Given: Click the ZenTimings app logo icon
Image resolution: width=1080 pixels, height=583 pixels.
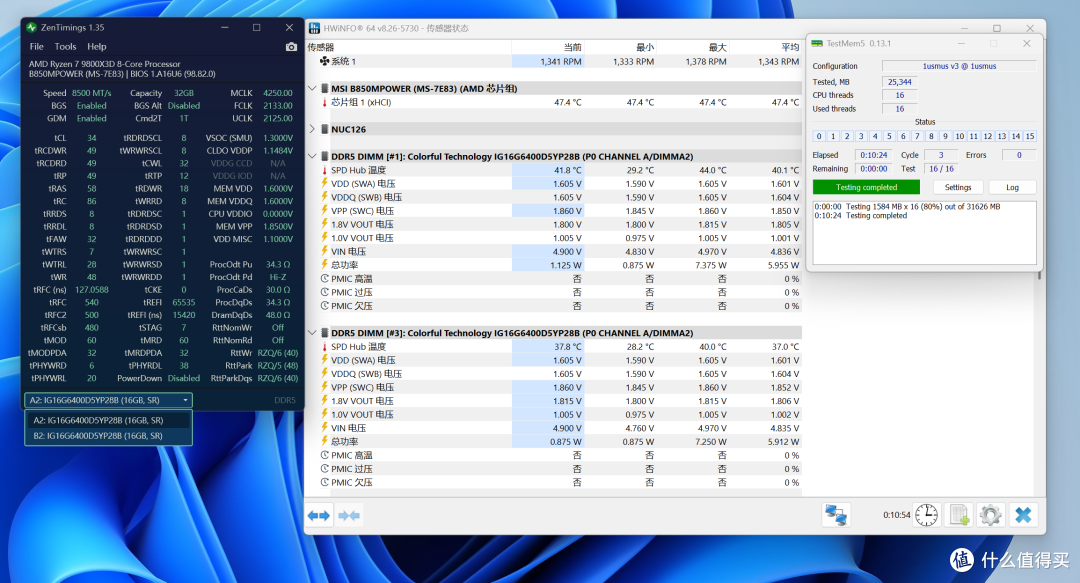Looking at the screenshot, I should [31, 28].
